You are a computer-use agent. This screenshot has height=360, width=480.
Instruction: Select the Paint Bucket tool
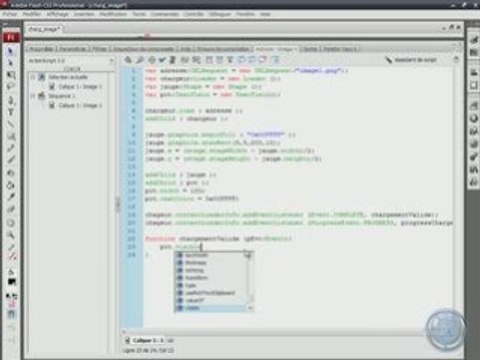[11, 185]
